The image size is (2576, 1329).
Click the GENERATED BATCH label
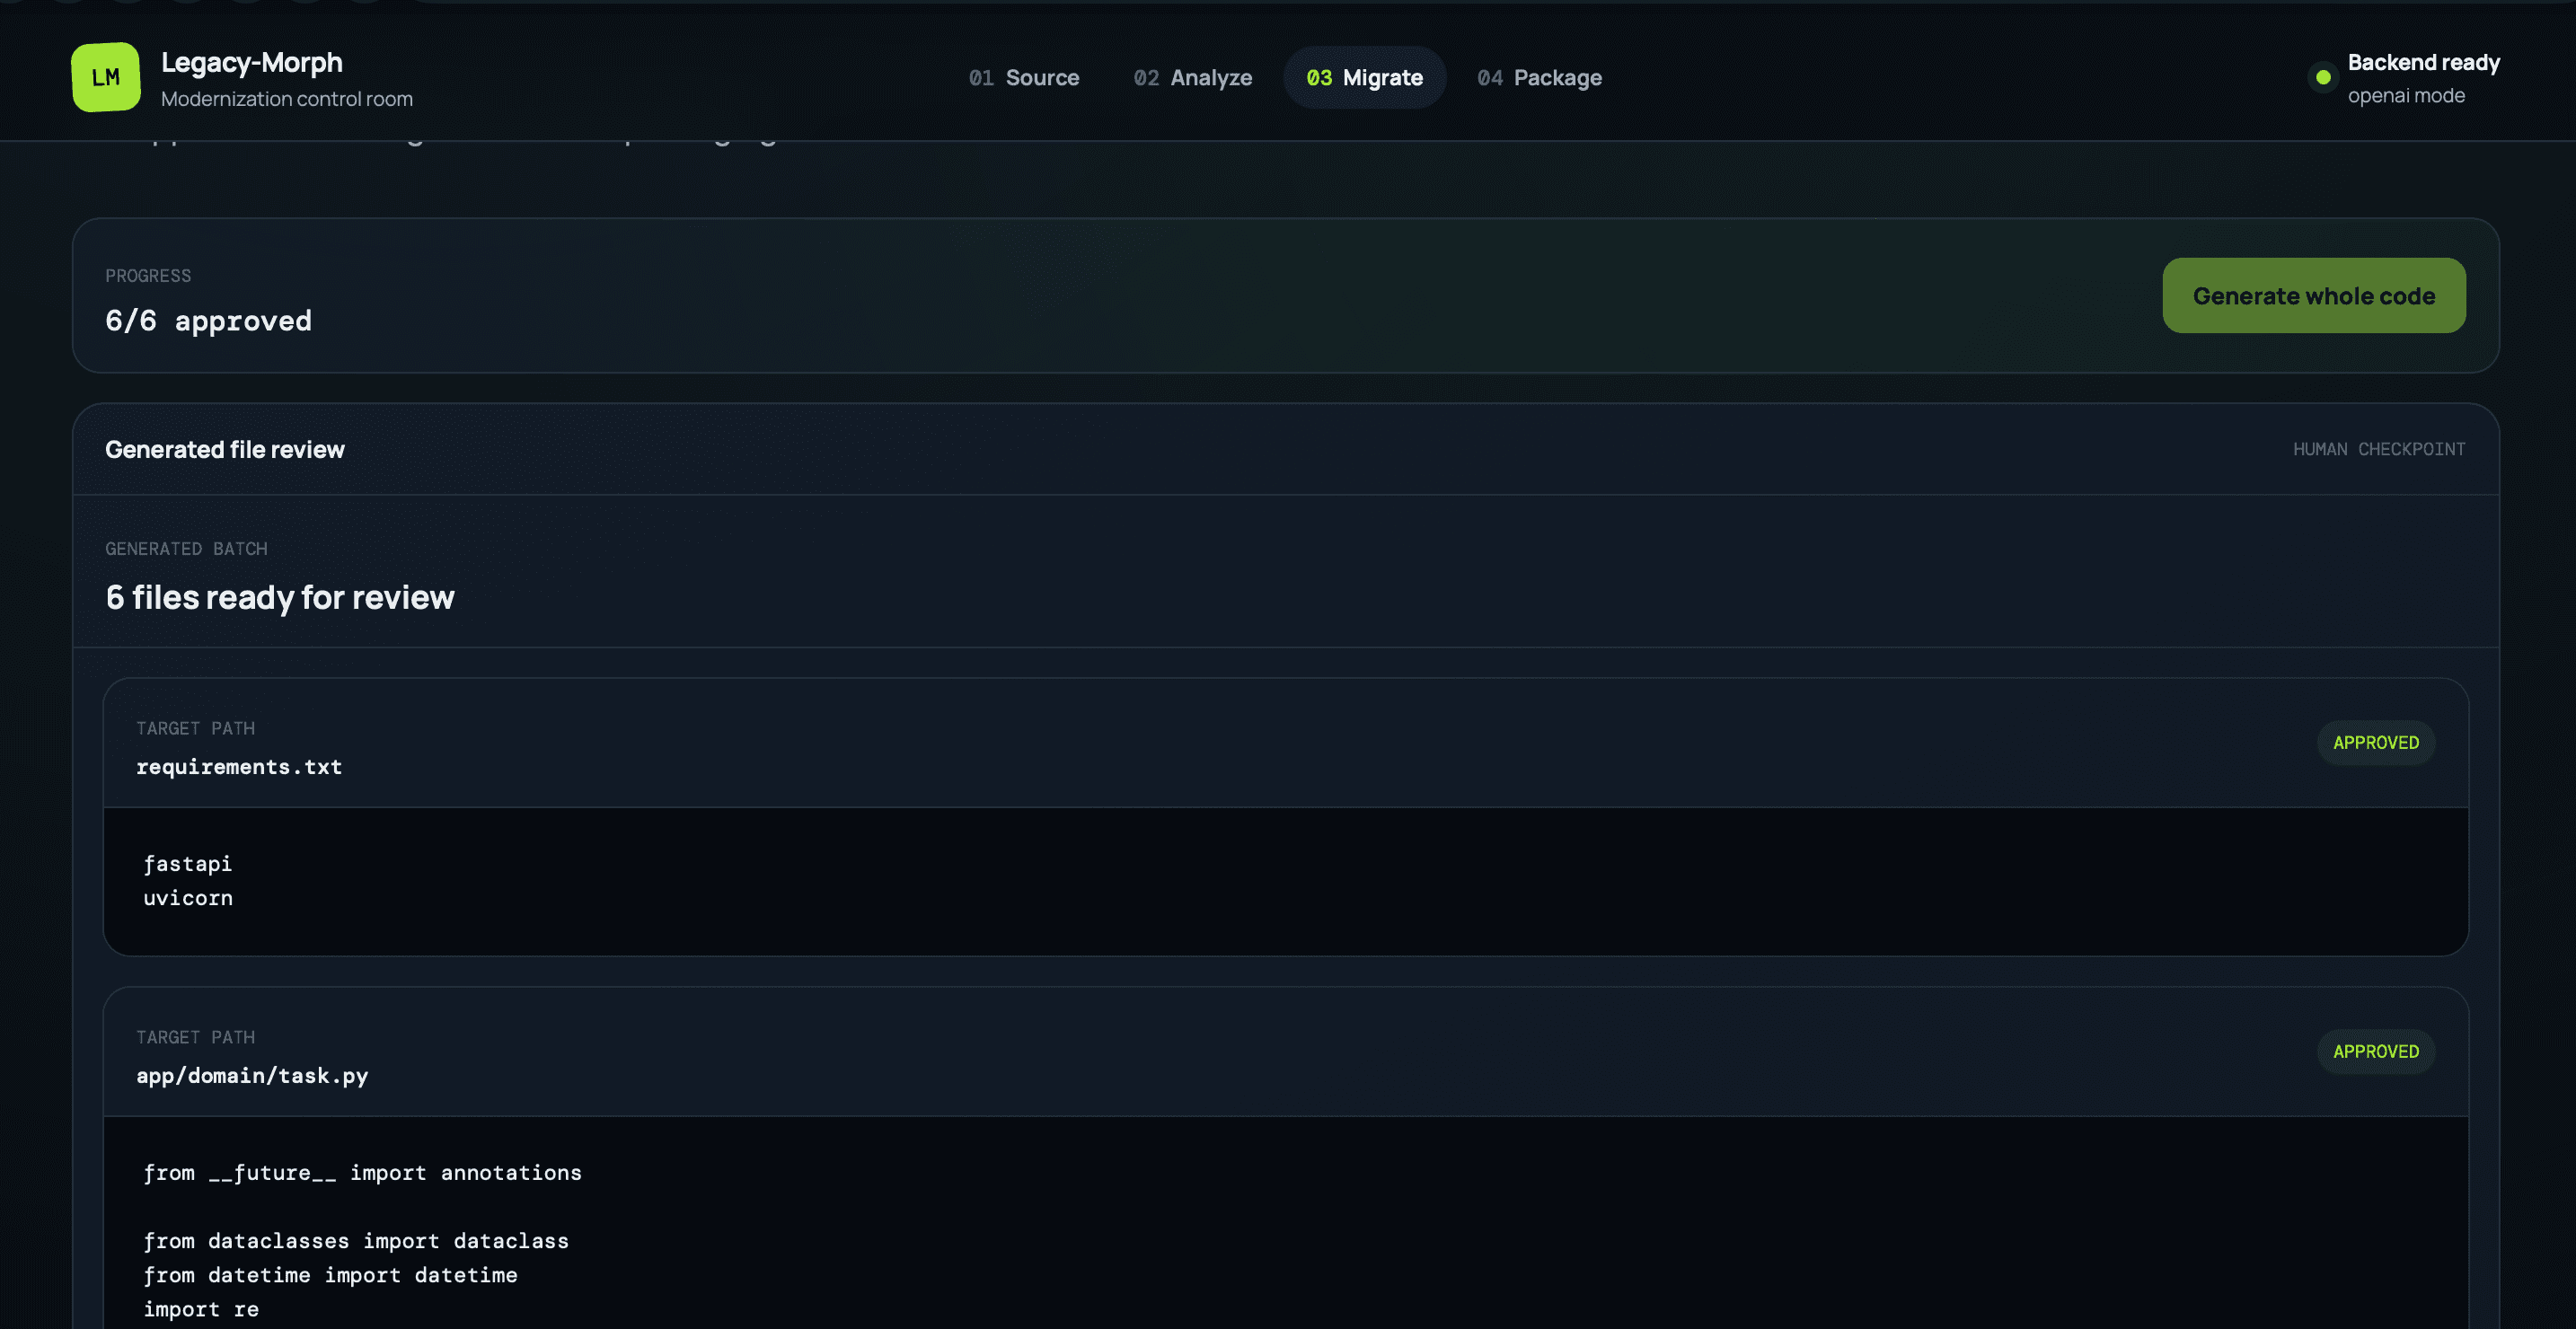click(x=186, y=549)
